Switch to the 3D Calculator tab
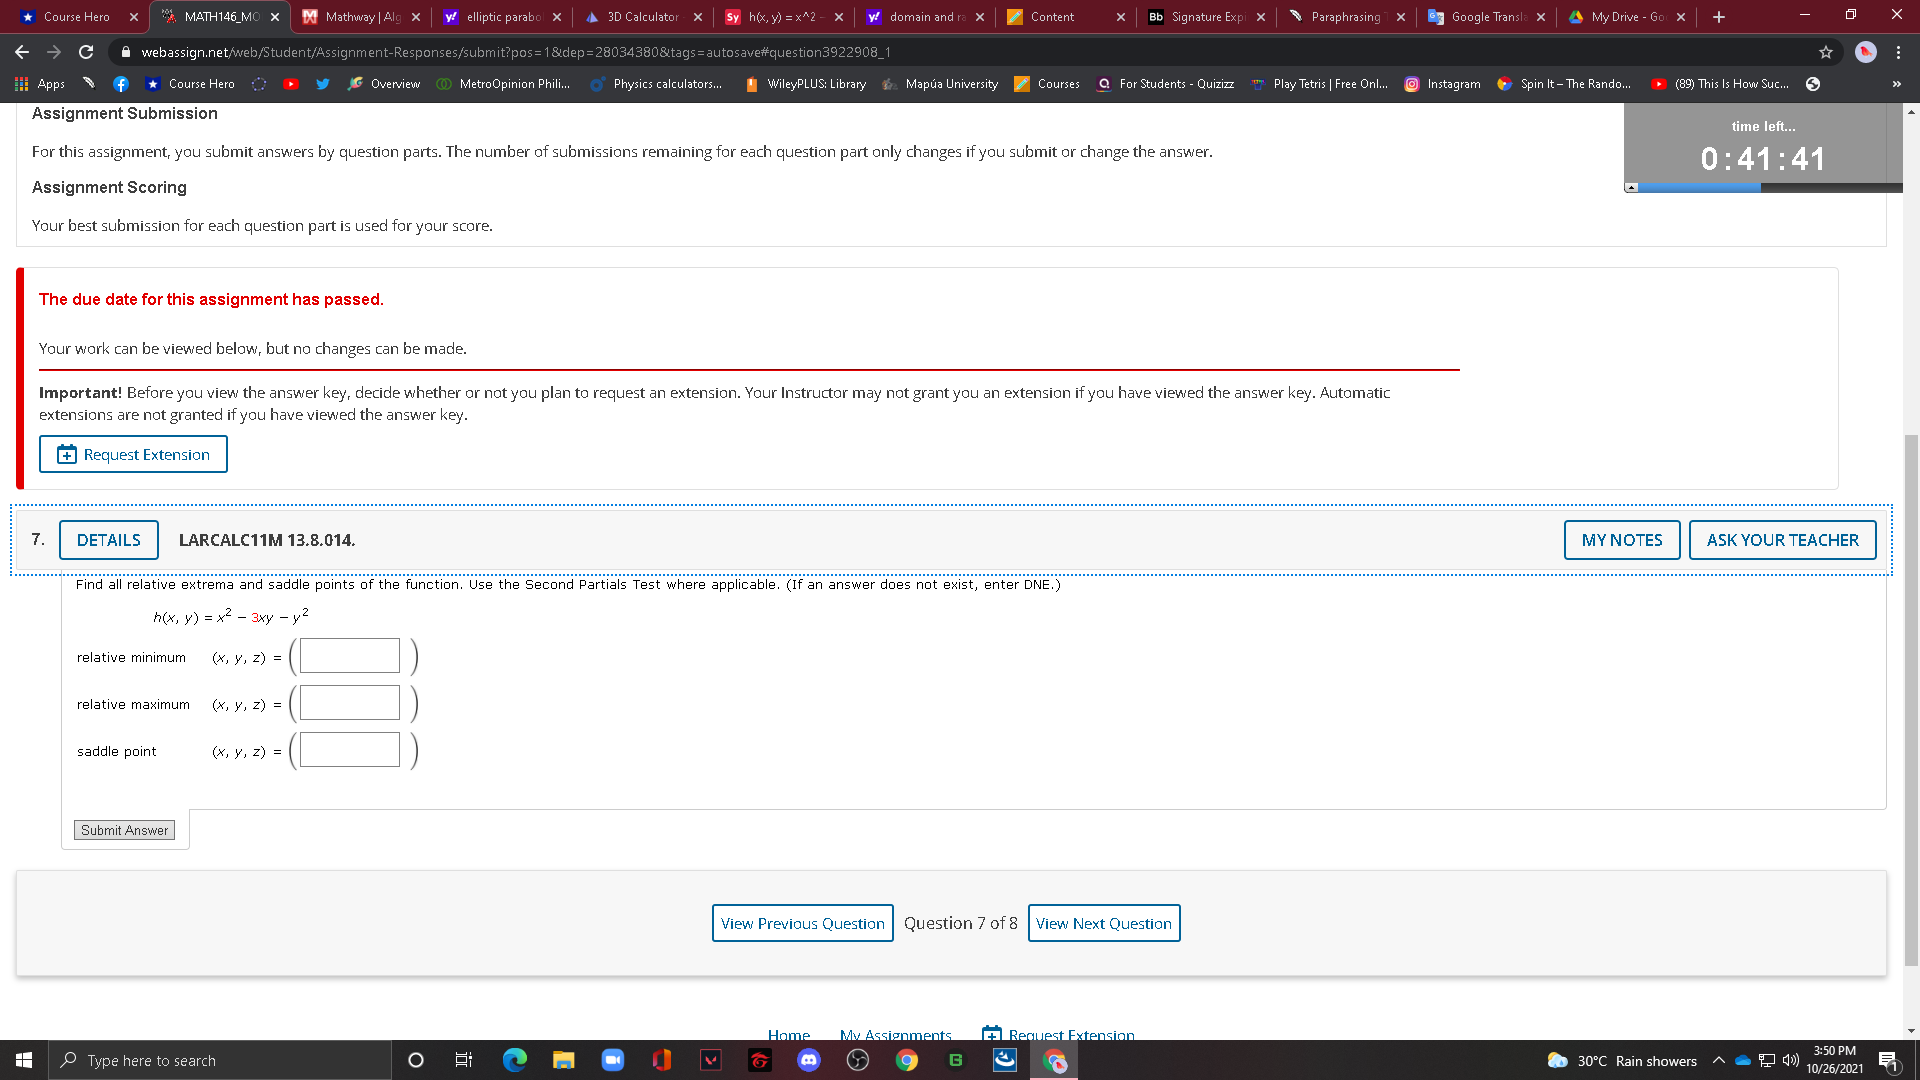Viewport: 1920px width, 1080px height. 642,17
